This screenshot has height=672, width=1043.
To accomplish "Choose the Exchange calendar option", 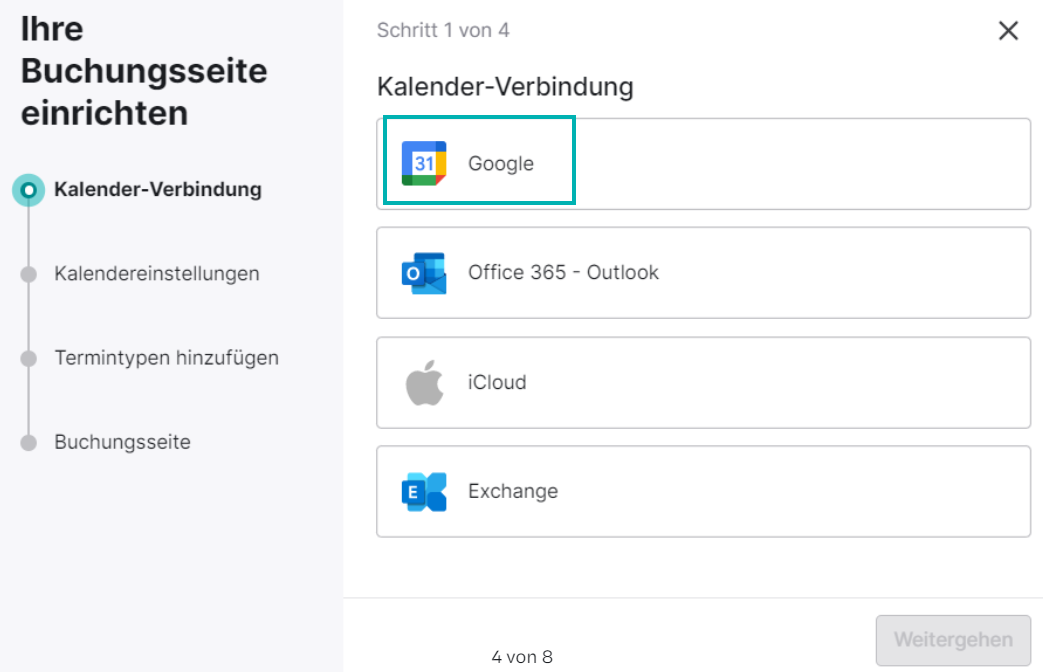I will tap(704, 492).
